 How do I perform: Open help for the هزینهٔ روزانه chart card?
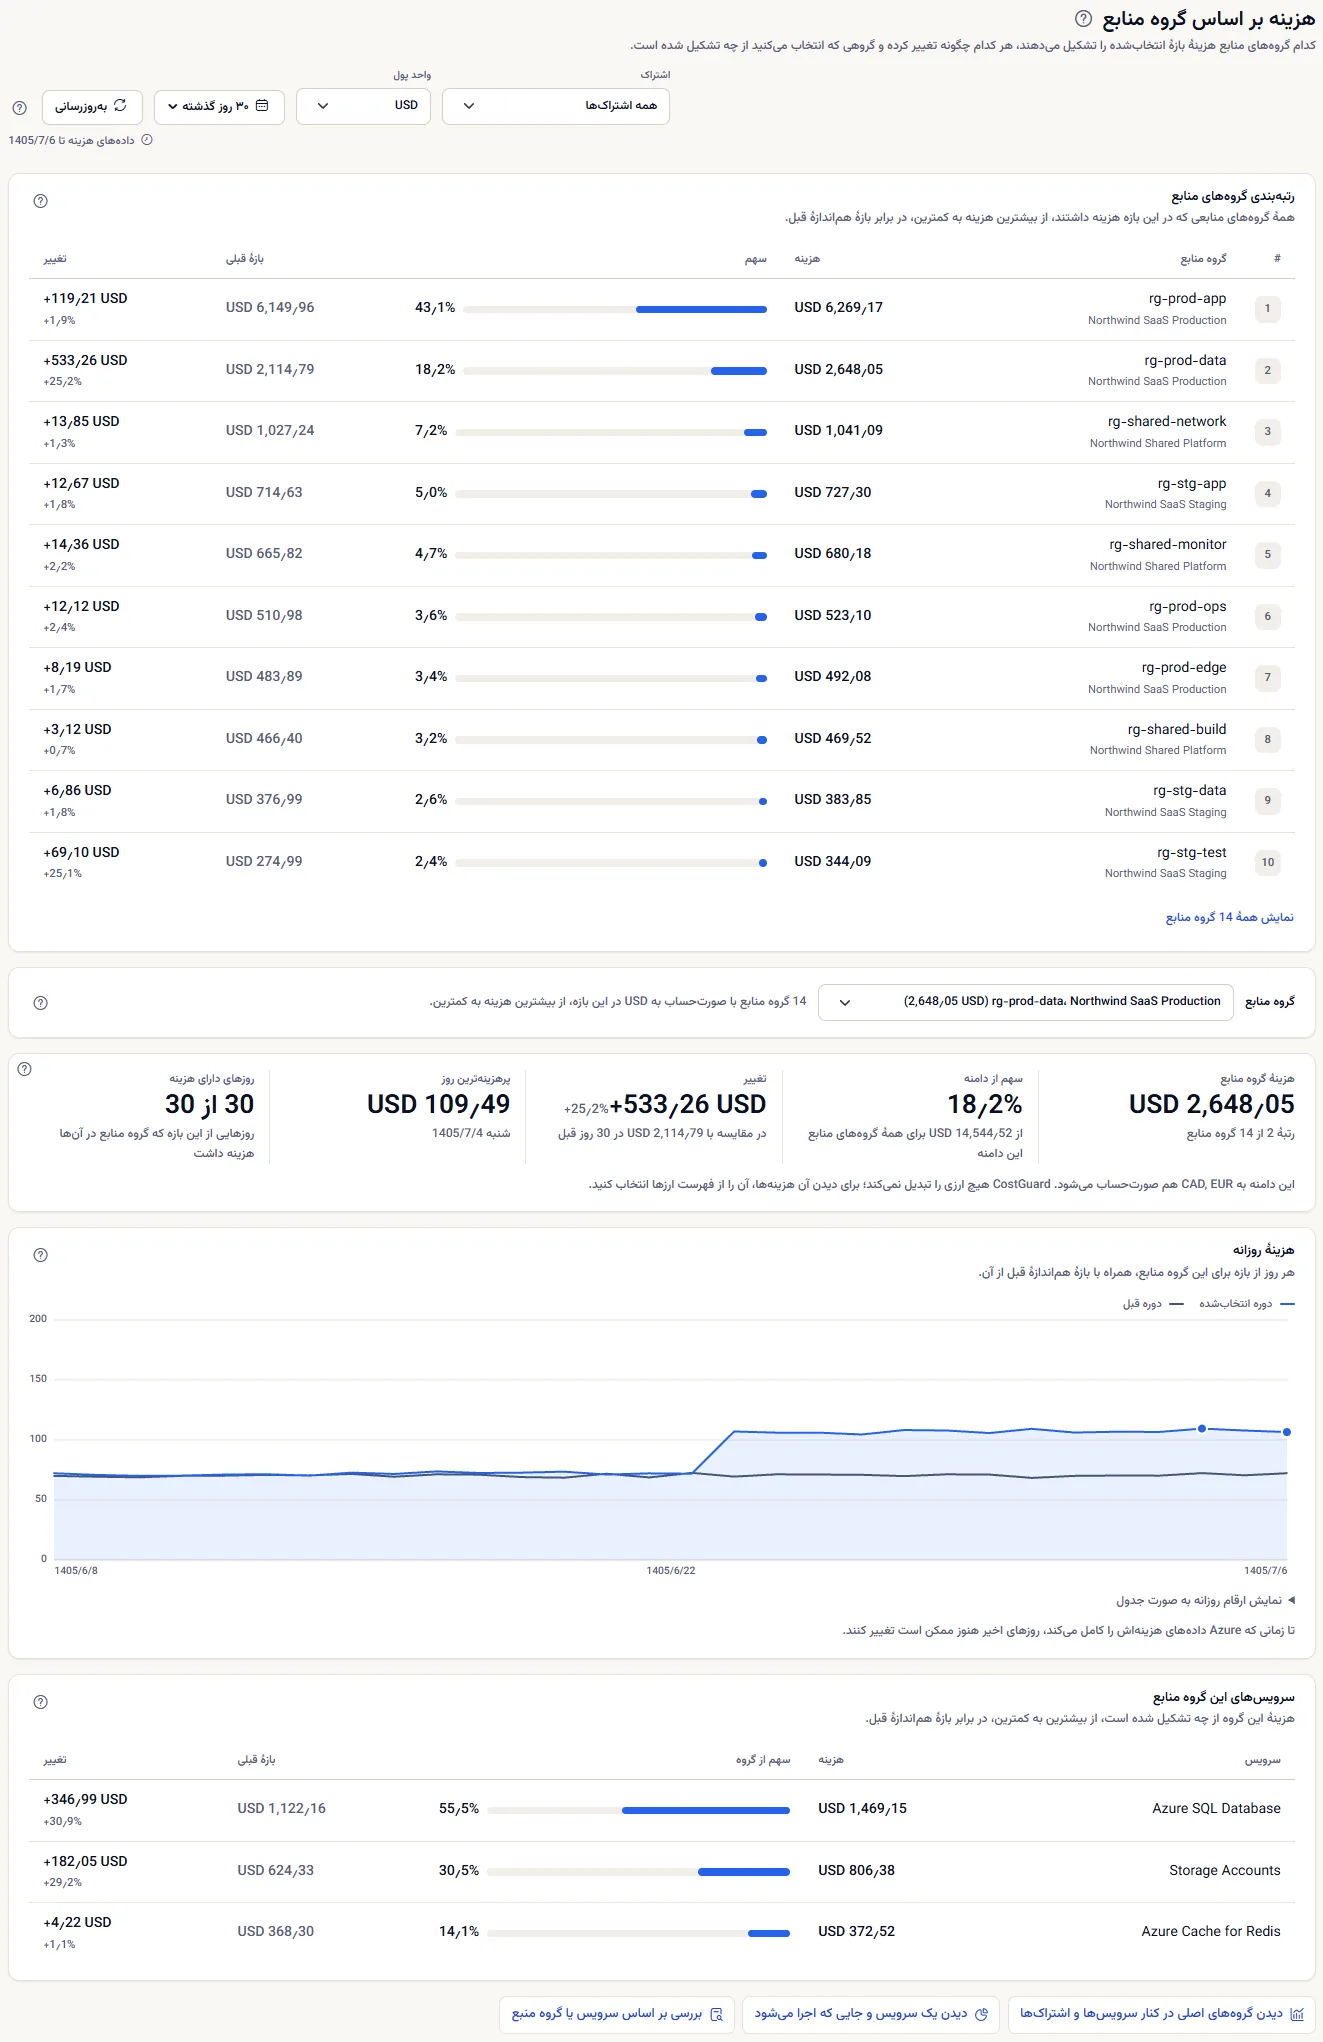tap(41, 1255)
